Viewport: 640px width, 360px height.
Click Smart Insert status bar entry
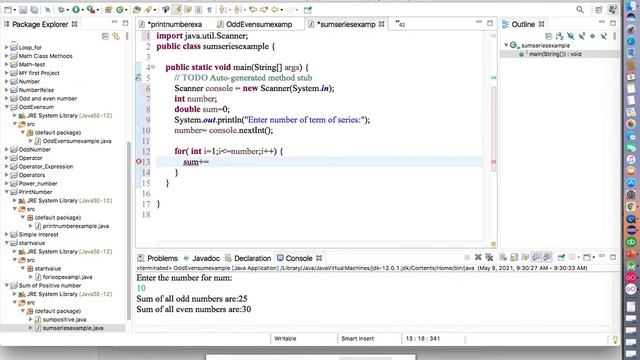[357, 338]
